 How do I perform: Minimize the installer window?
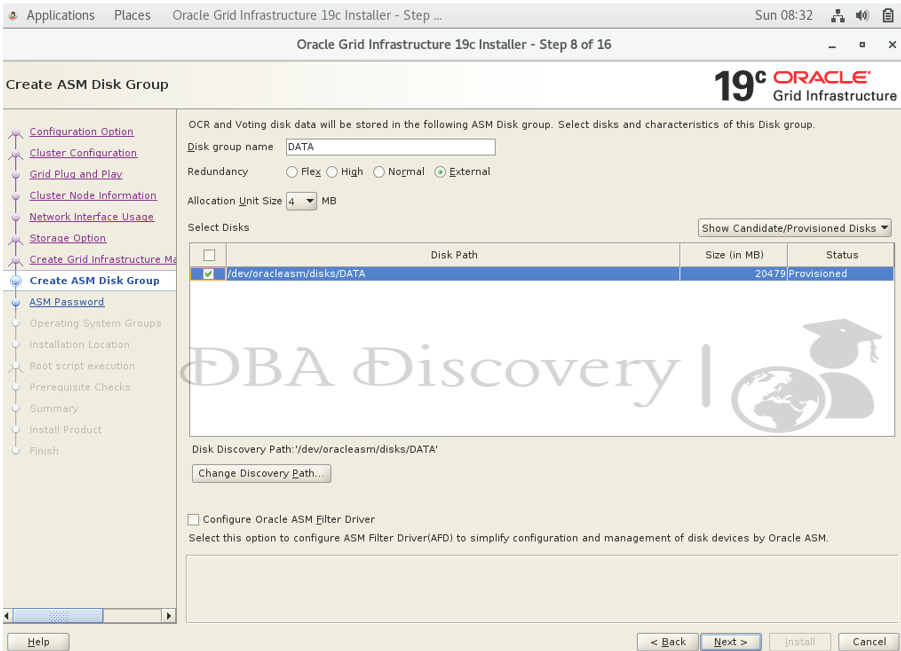click(832, 45)
